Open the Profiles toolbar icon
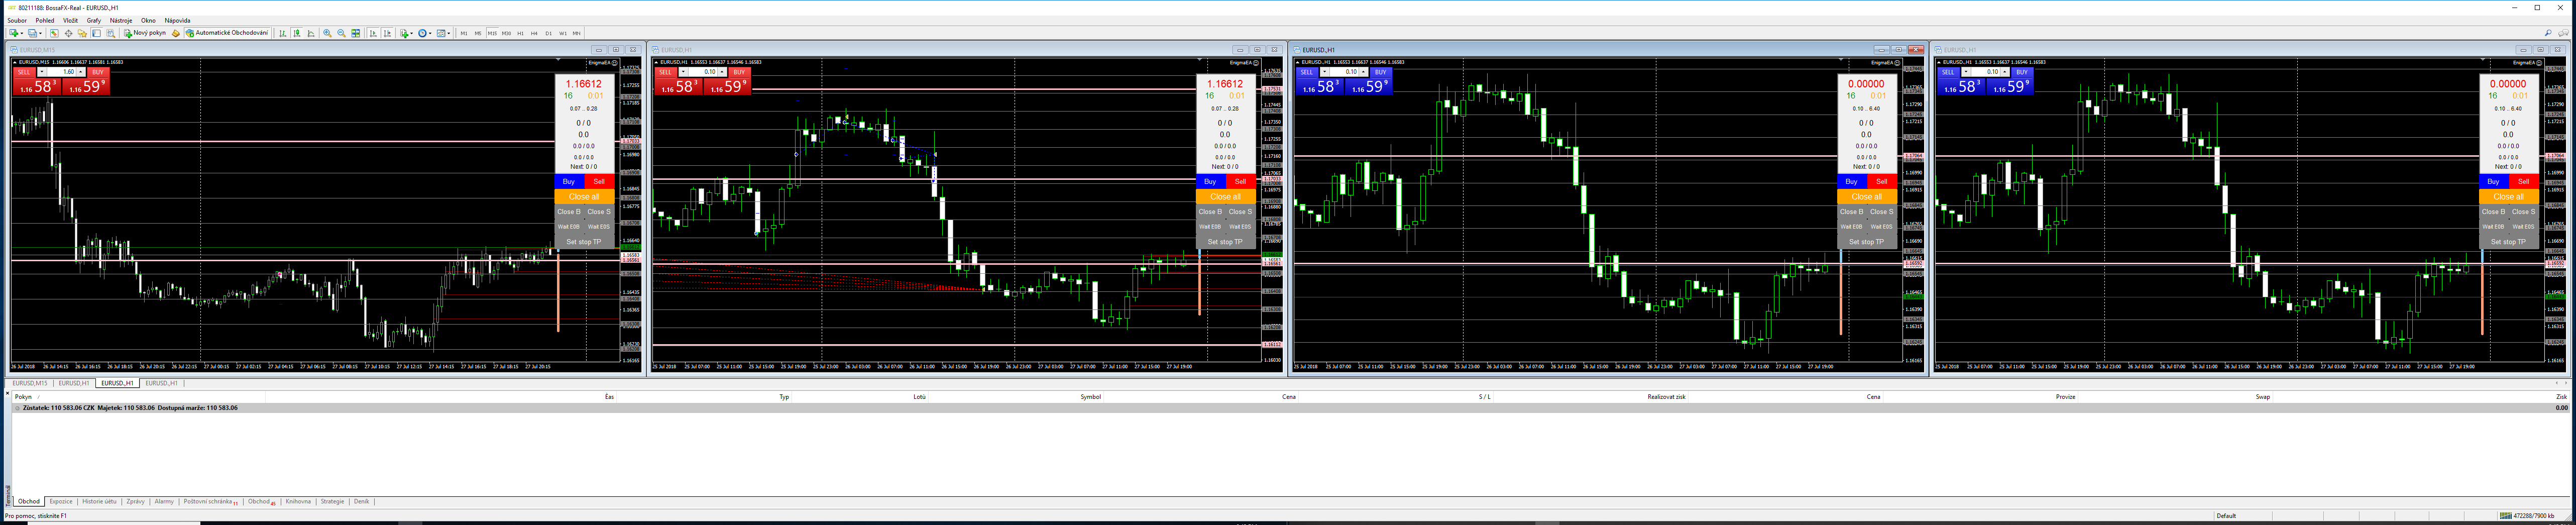 (x=32, y=33)
